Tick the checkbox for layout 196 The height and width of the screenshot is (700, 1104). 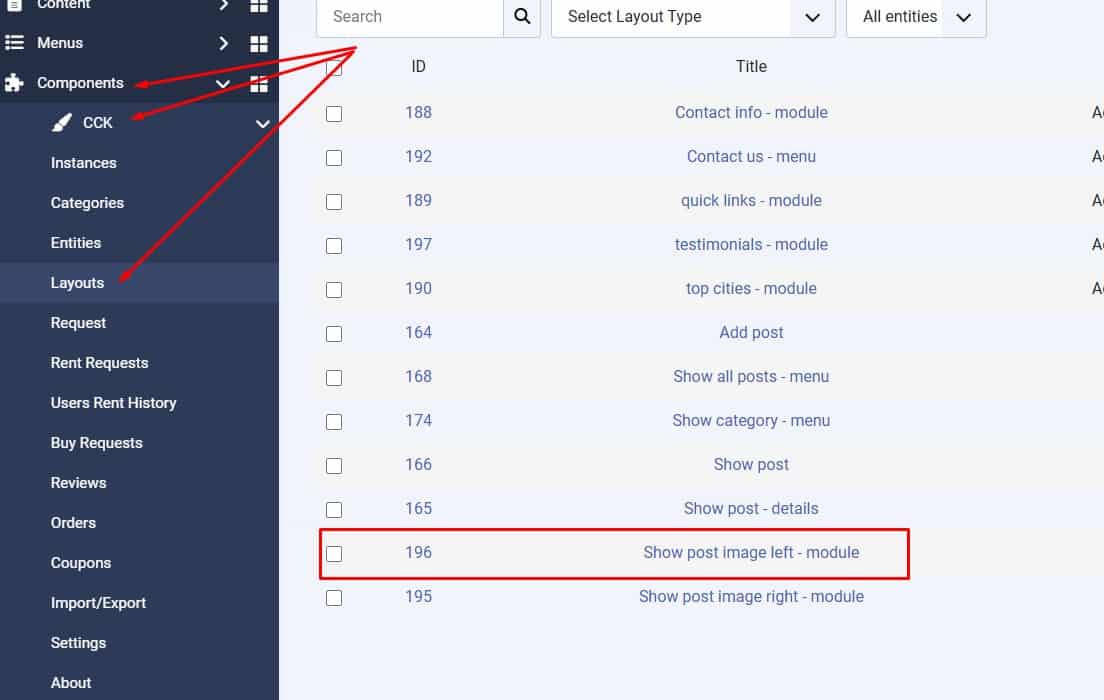pos(334,553)
